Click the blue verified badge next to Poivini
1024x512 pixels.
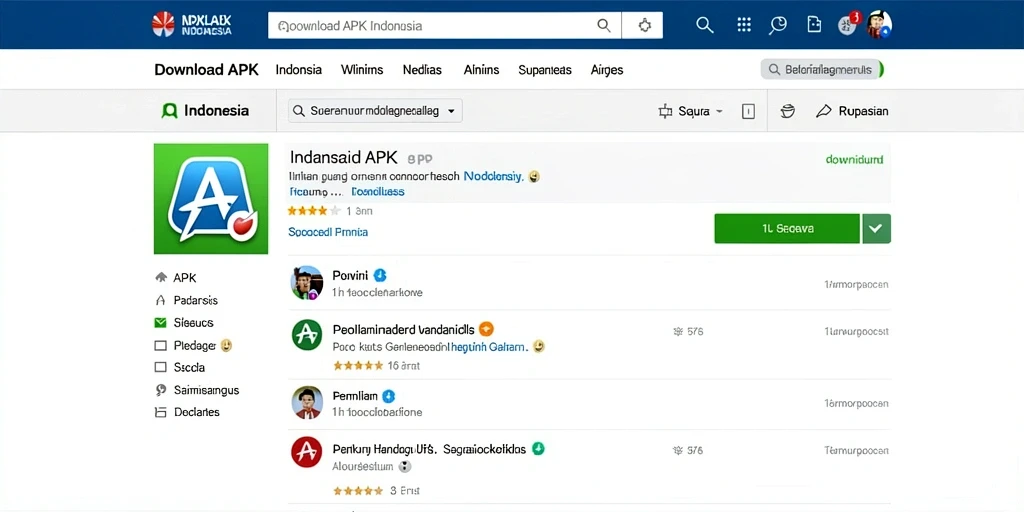click(380, 275)
